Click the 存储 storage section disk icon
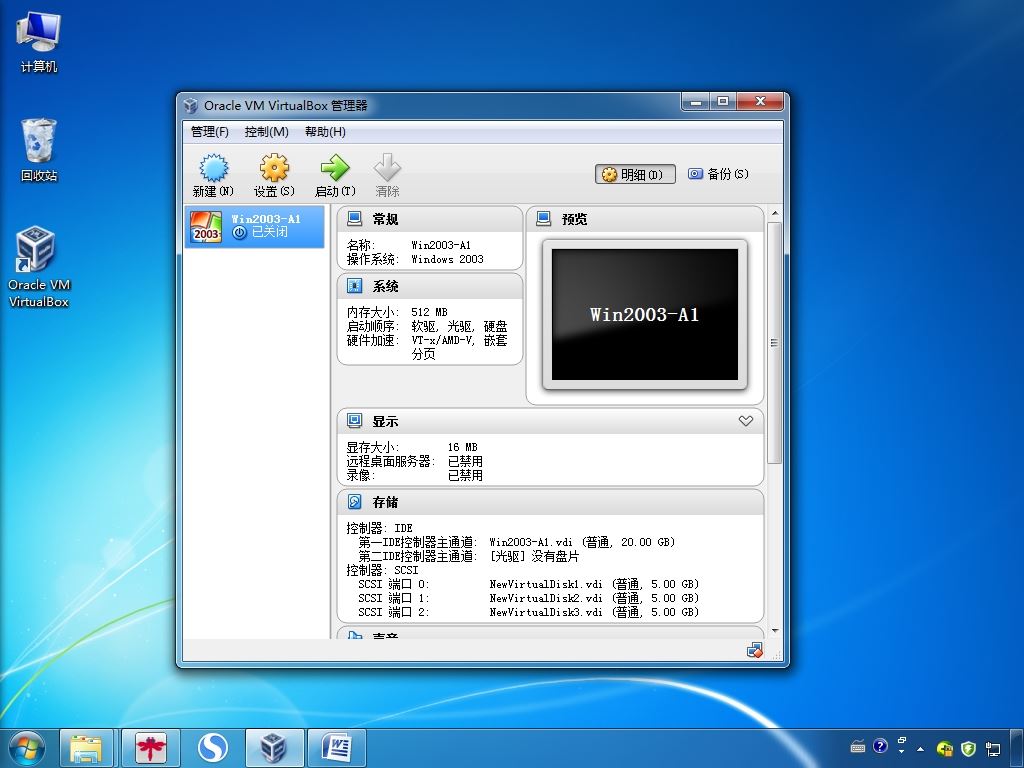The height and width of the screenshot is (768, 1024). [x=355, y=502]
